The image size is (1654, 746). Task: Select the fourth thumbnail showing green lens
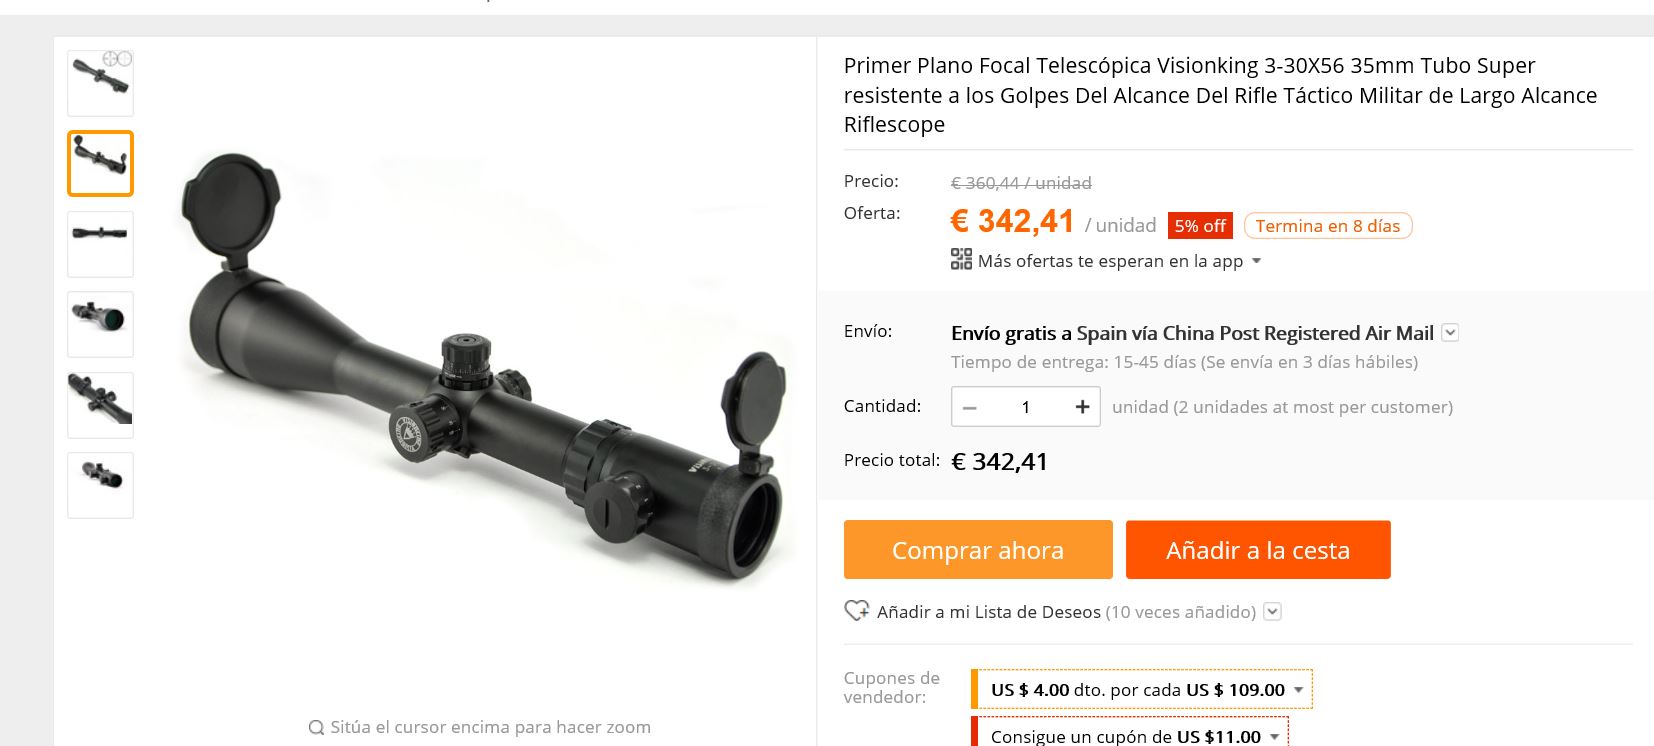click(x=100, y=324)
